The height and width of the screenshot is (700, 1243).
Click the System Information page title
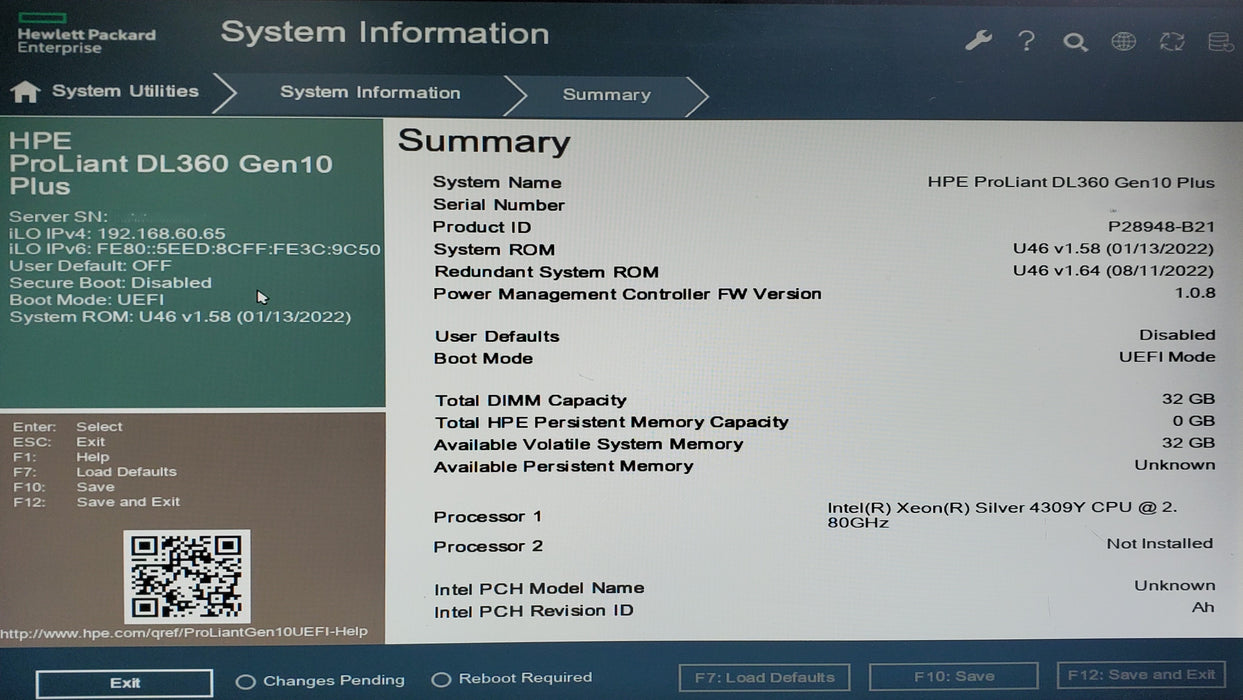pyautogui.click(x=385, y=33)
